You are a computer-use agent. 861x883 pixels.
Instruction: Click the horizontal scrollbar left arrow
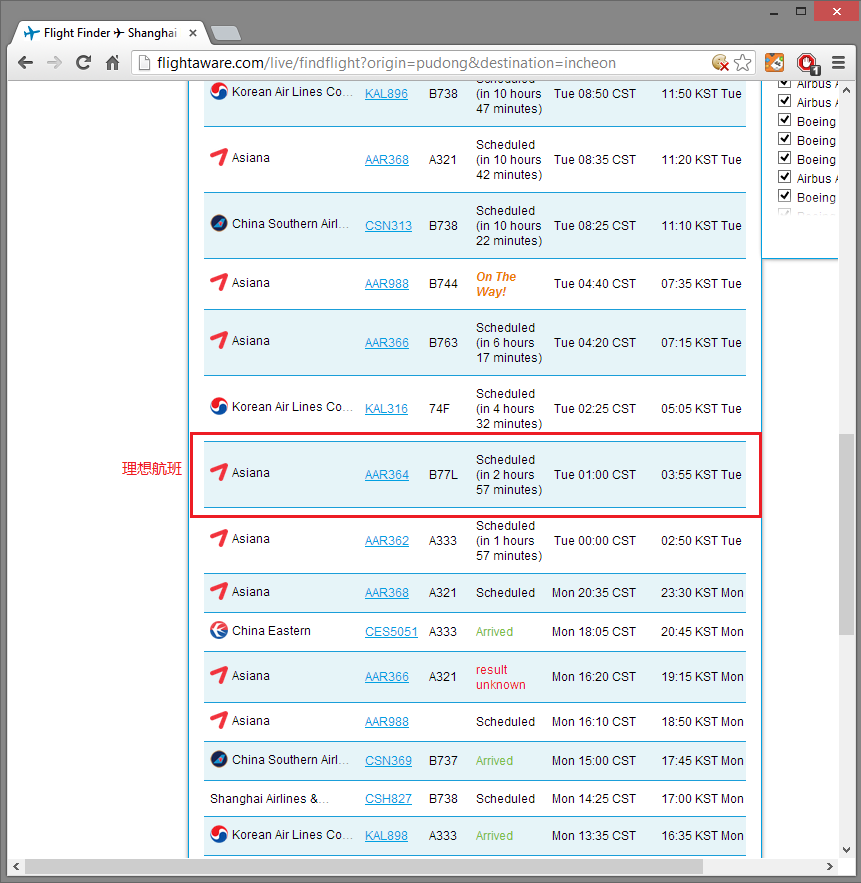pos(16,866)
